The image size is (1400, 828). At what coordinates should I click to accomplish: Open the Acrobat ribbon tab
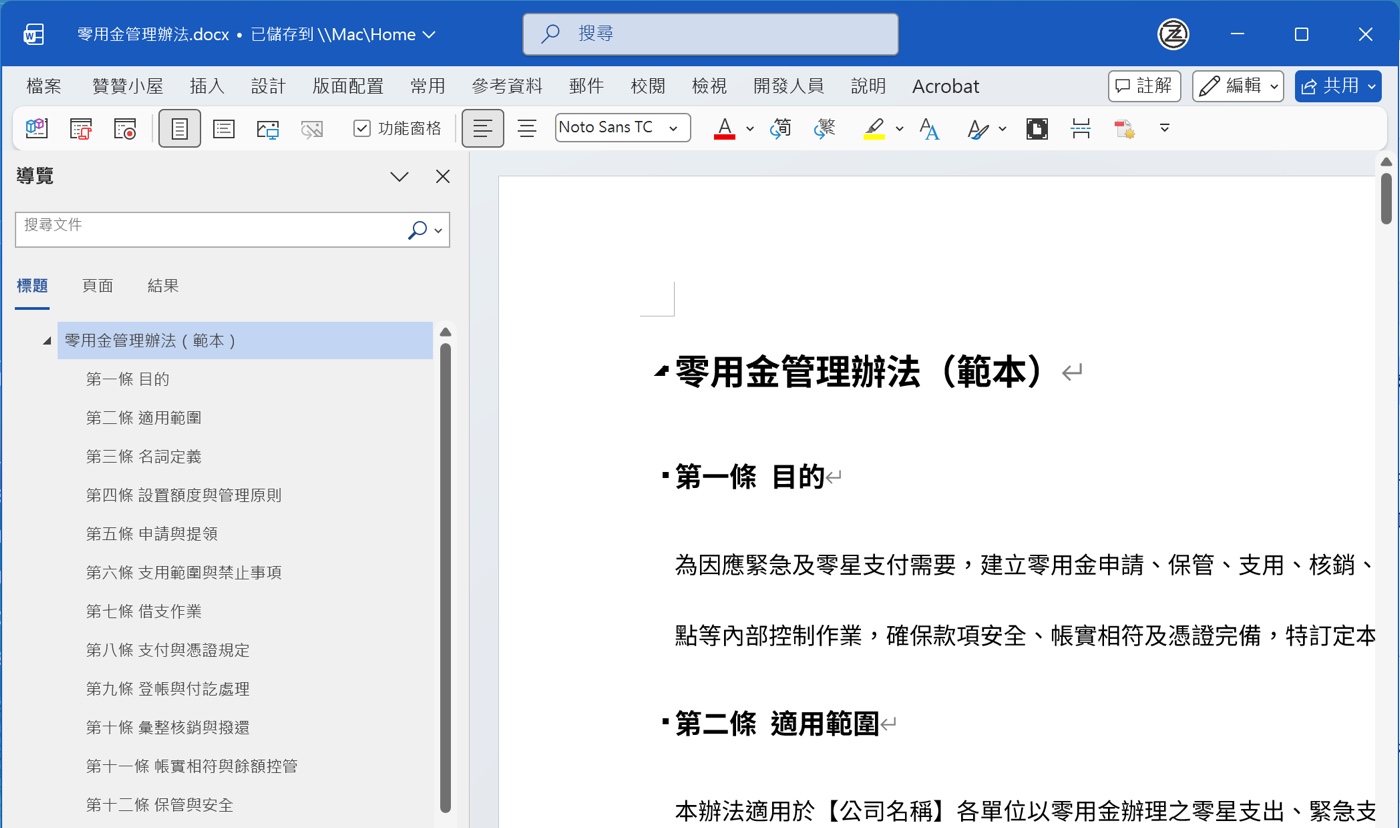(945, 86)
